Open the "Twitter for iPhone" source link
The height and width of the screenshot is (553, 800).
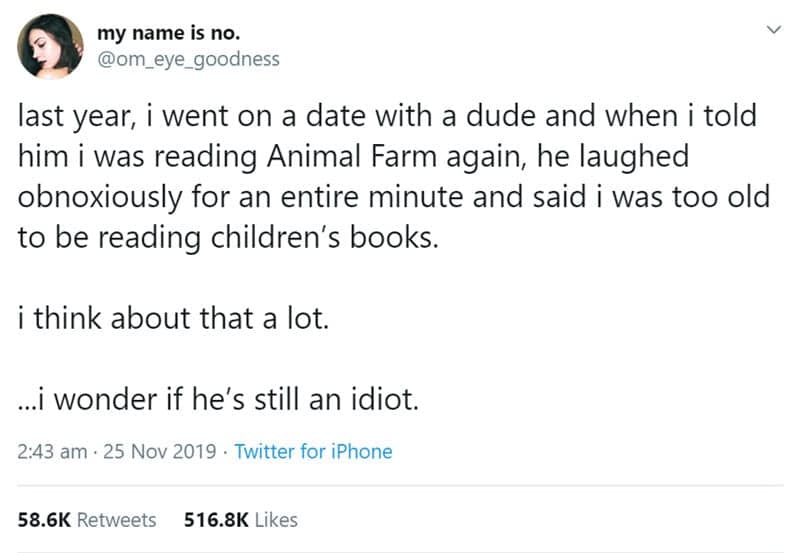point(313,451)
